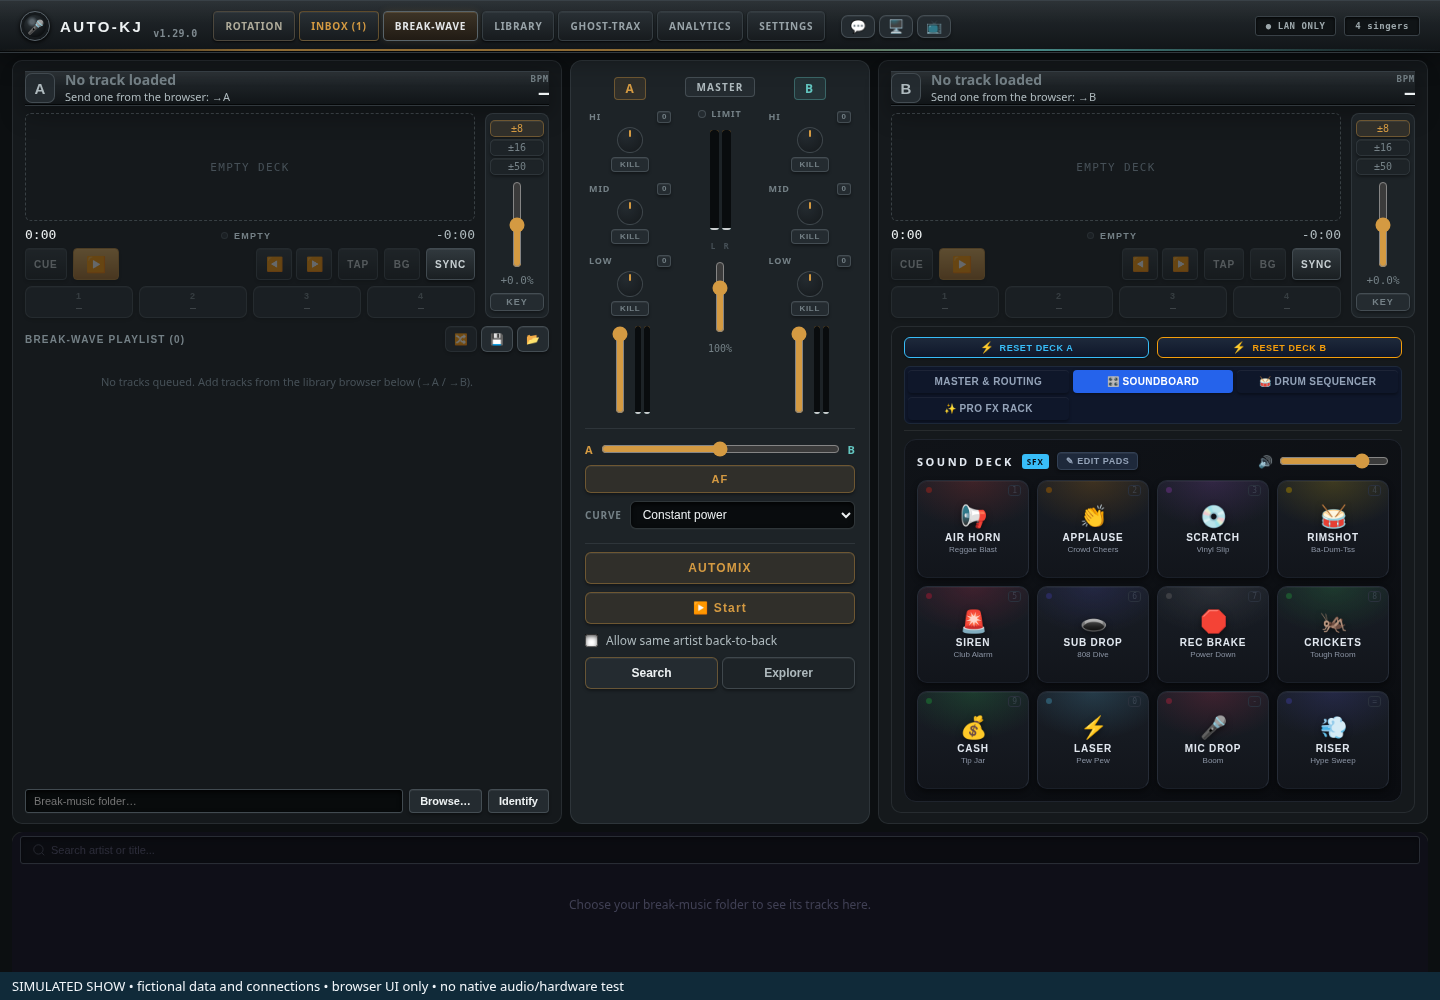
Task: Trigger the Cash sound pad
Action: (973, 740)
